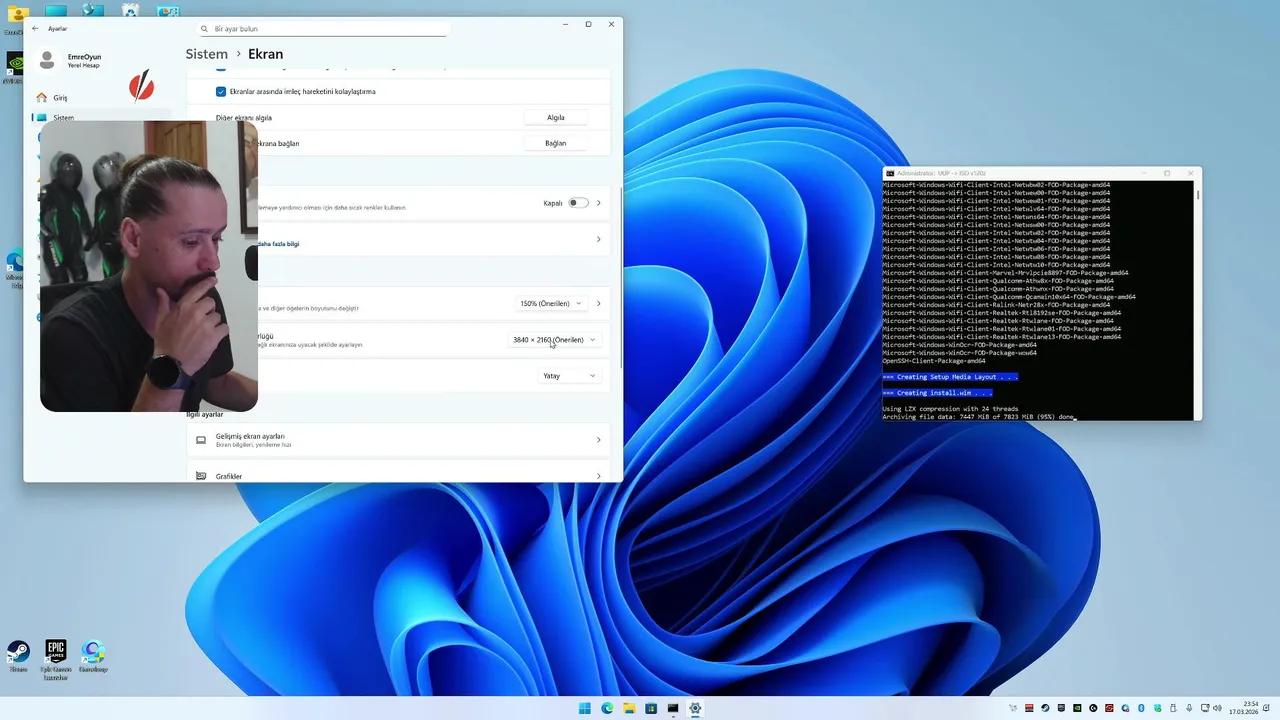Click the Settings gear in the taskbar
This screenshot has width=1280, height=720.
pyautogui.click(x=695, y=708)
